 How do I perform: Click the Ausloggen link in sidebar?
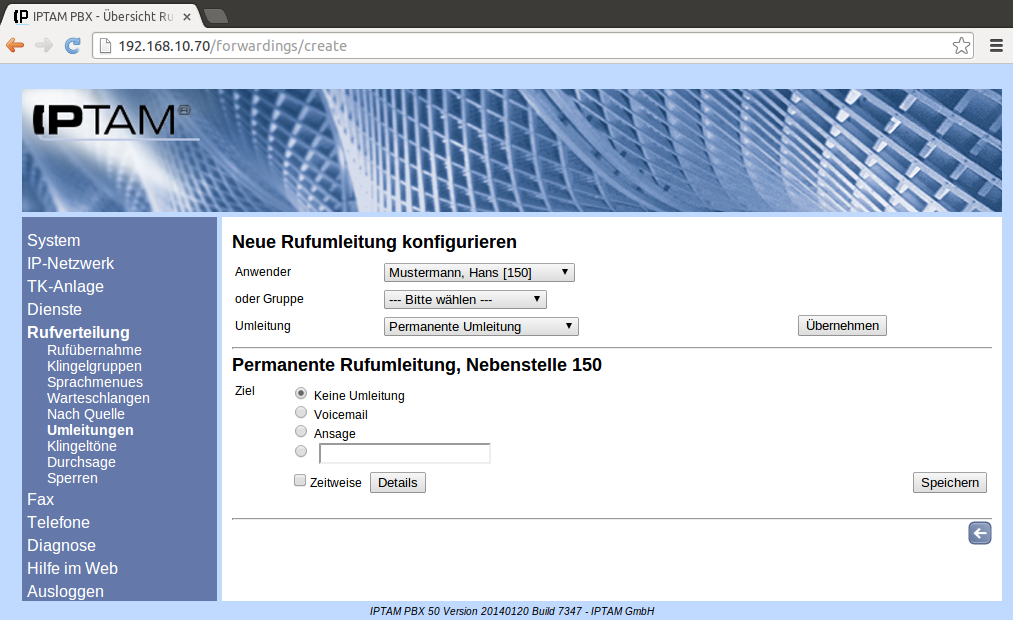(x=65, y=591)
